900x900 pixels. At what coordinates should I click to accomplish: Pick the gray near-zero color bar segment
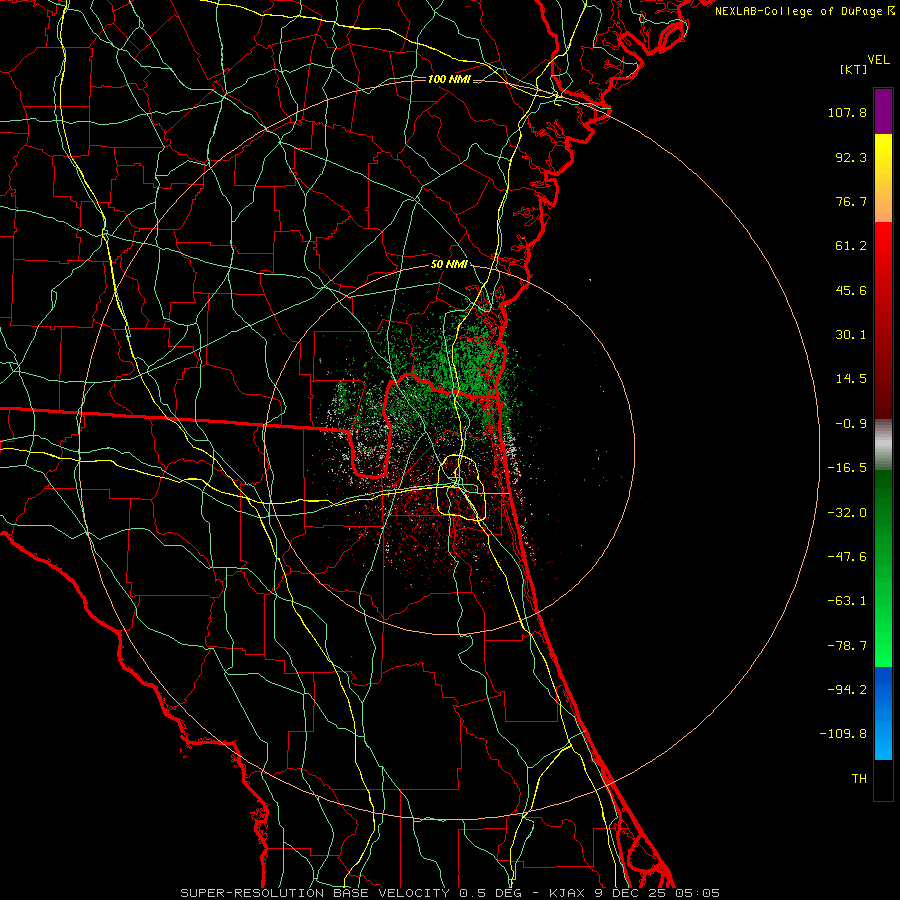click(x=883, y=444)
